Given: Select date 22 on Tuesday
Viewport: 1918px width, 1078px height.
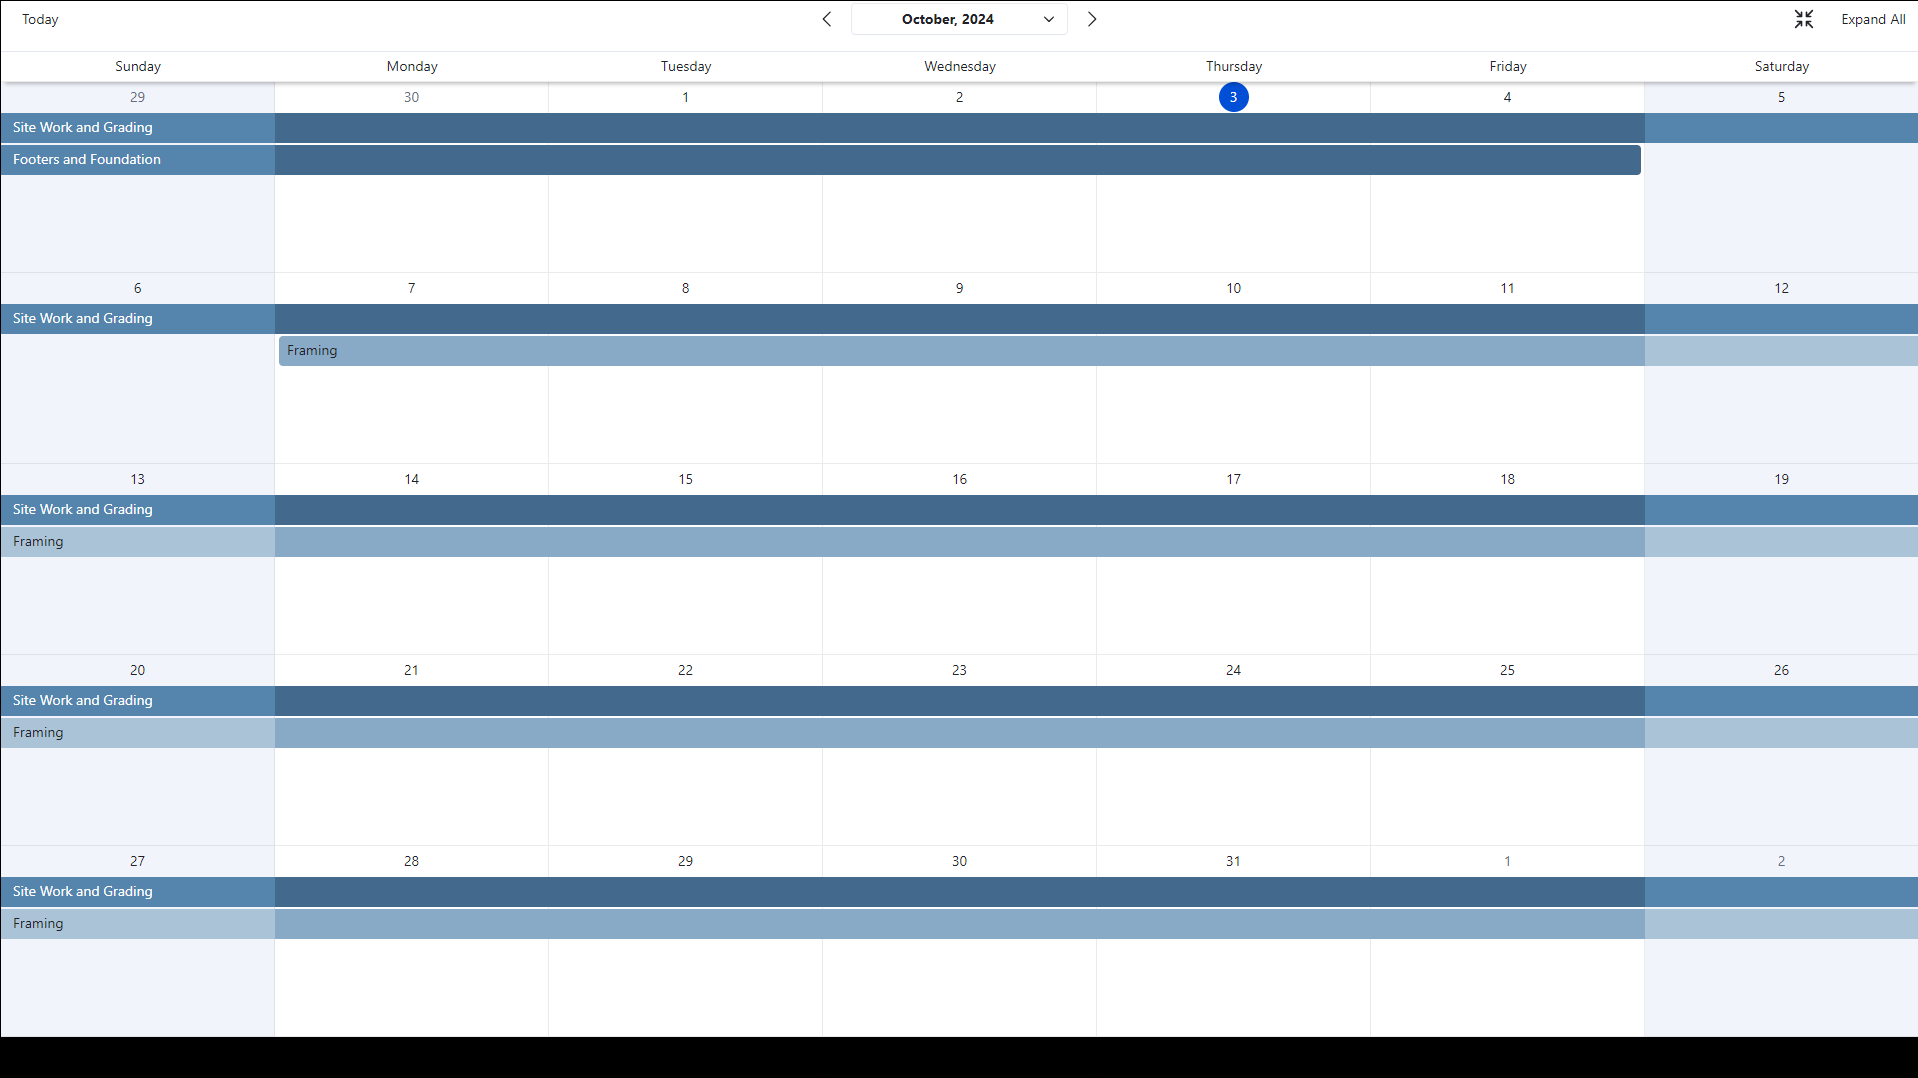Looking at the screenshot, I should click(x=685, y=670).
